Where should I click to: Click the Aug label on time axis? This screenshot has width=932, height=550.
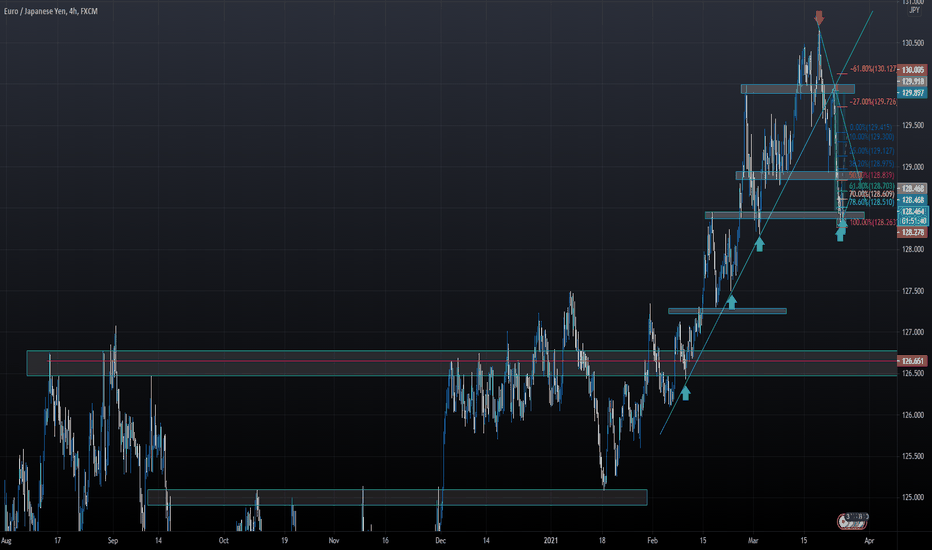point(7,540)
